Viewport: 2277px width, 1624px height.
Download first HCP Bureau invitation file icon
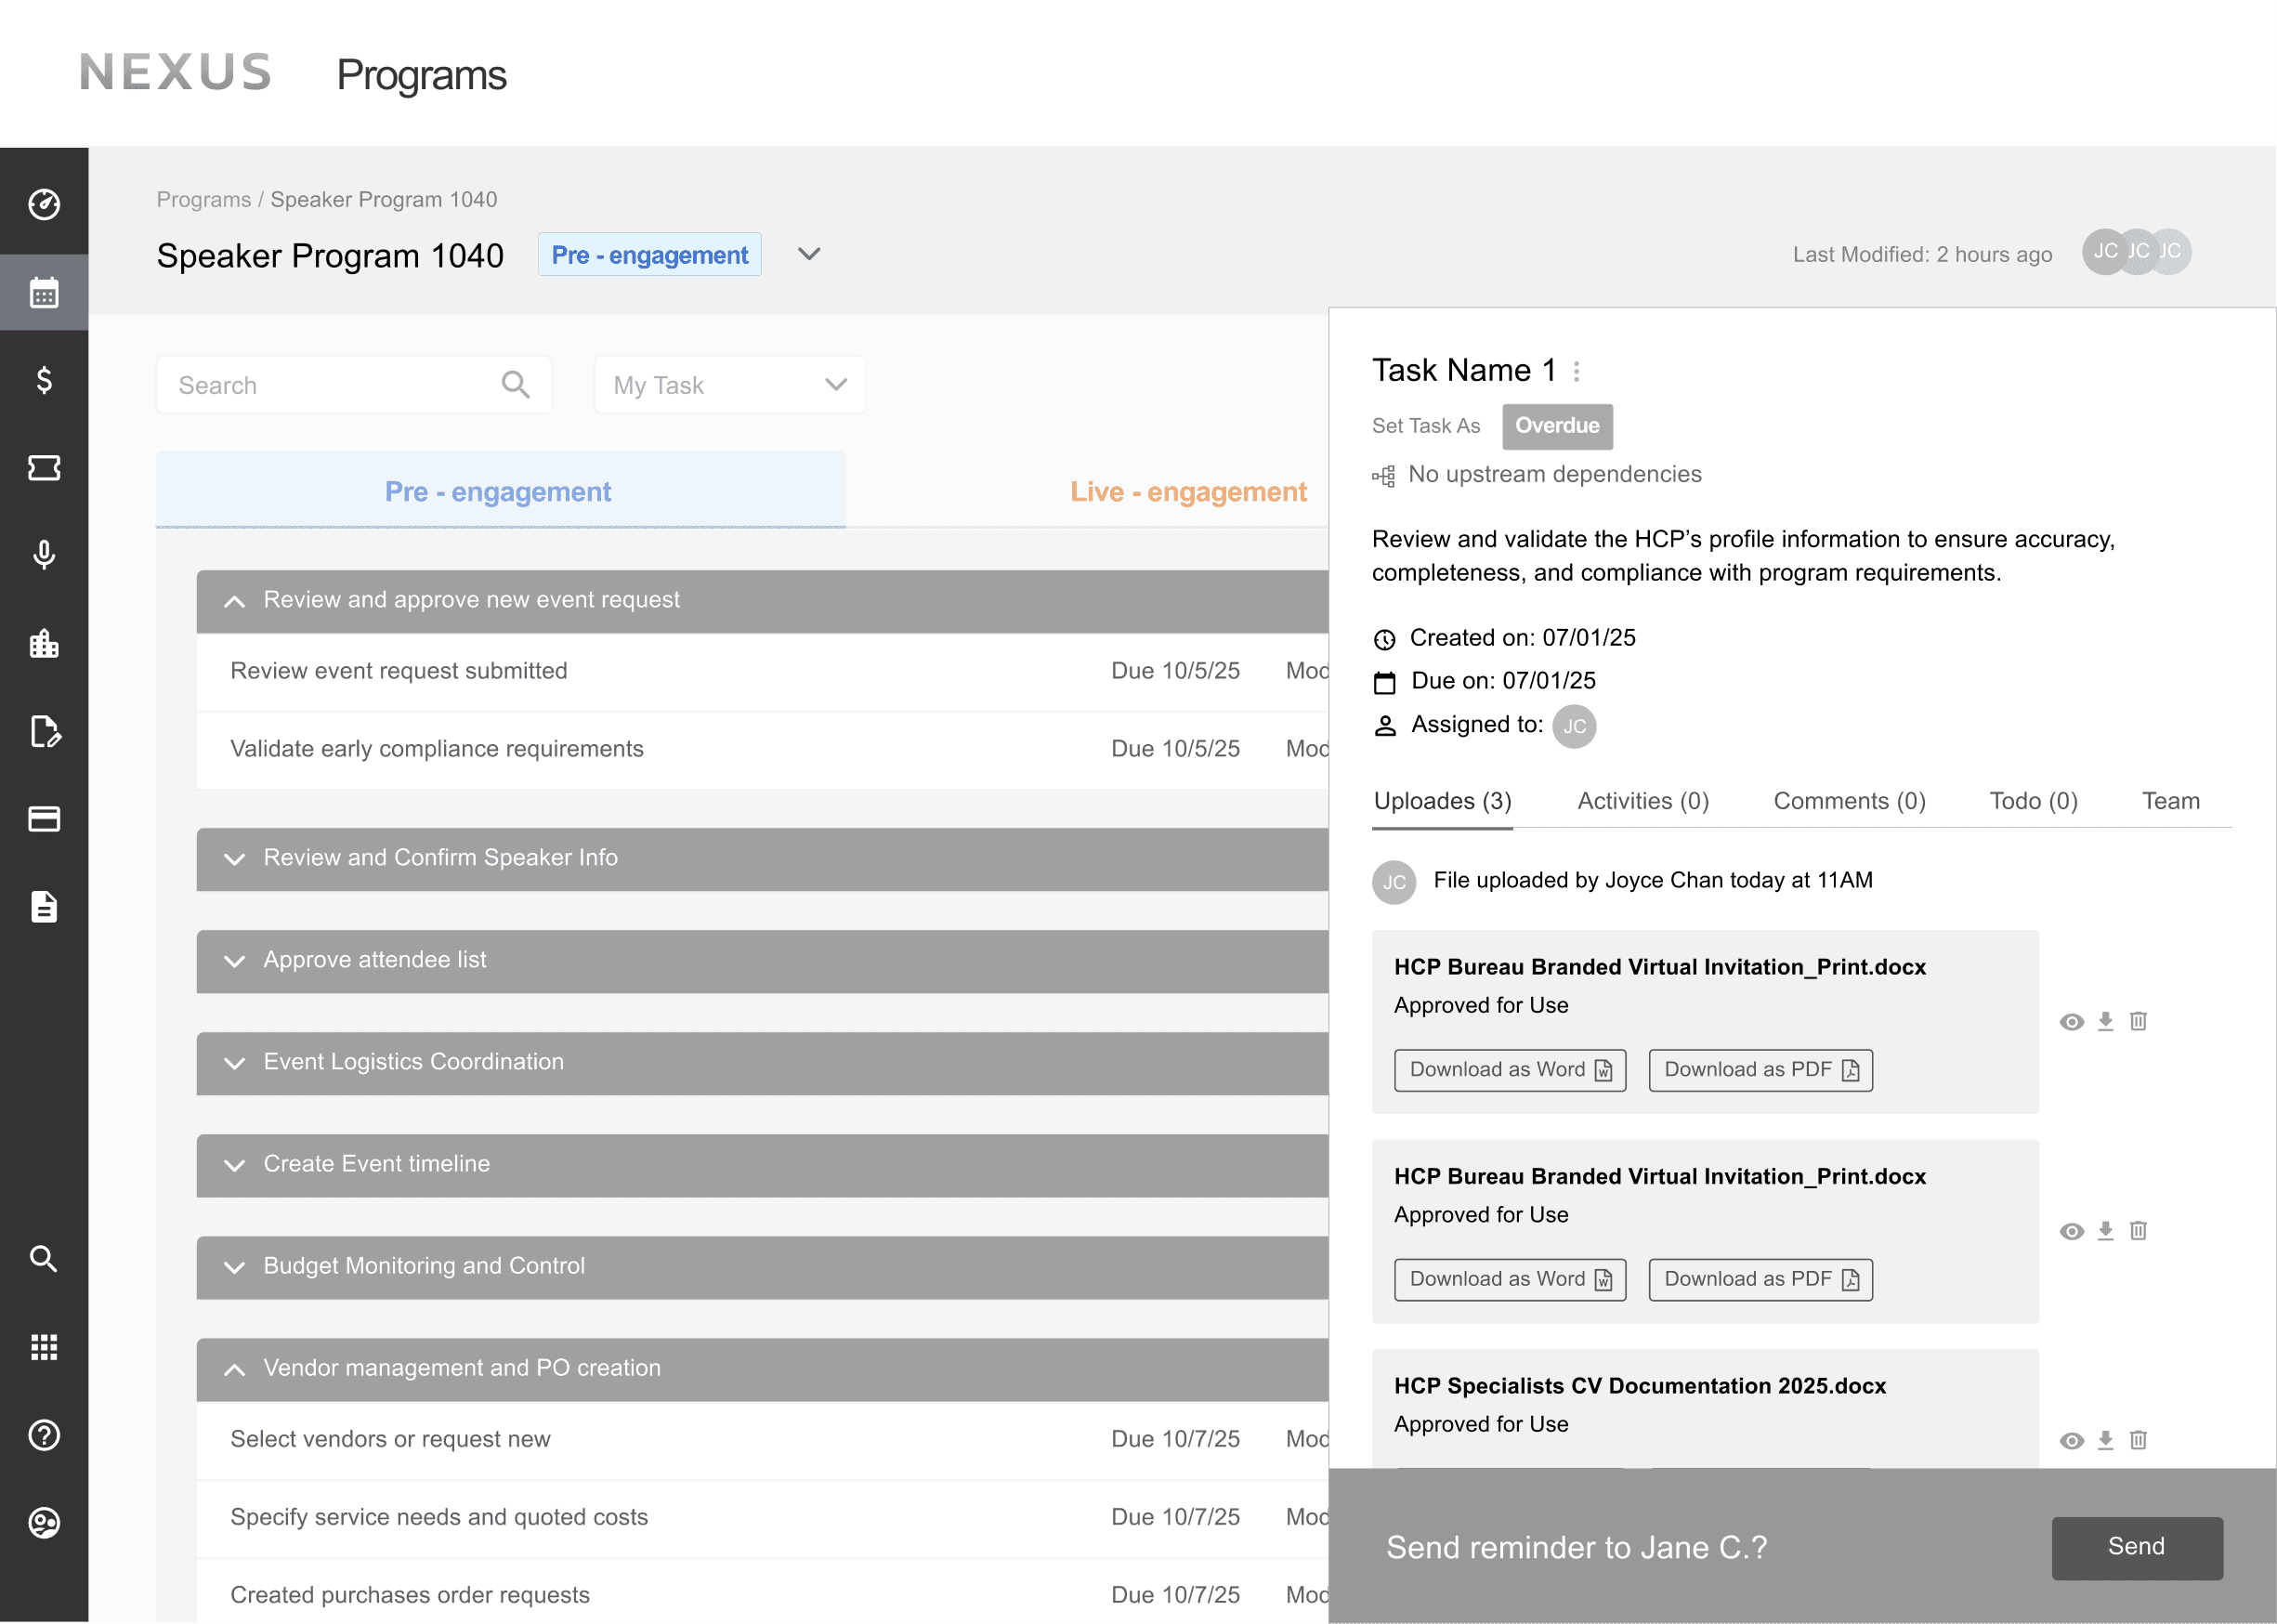click(2105, 1021)
